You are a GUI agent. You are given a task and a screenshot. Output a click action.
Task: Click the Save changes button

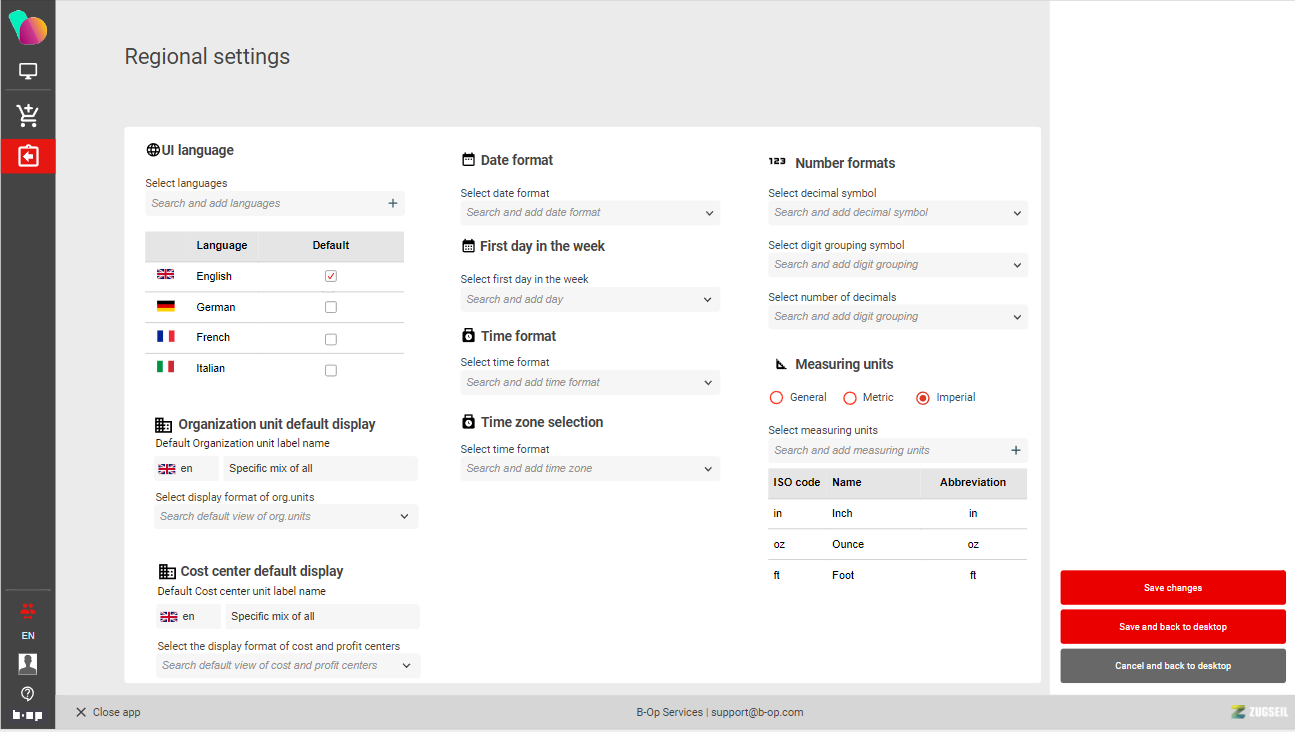point(1172,588)
